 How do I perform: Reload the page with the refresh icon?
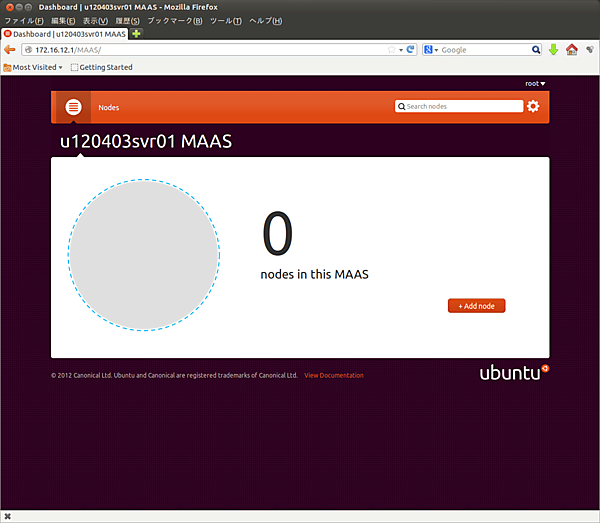410,49
